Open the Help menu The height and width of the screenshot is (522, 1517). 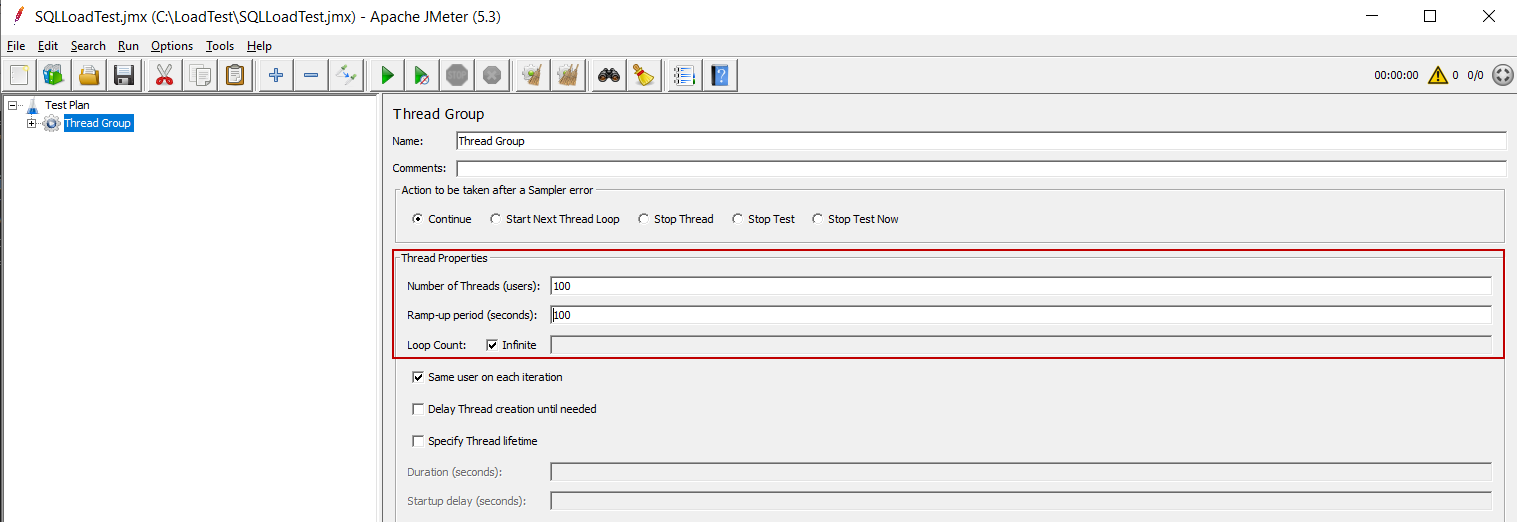click(x=259, y=46)
